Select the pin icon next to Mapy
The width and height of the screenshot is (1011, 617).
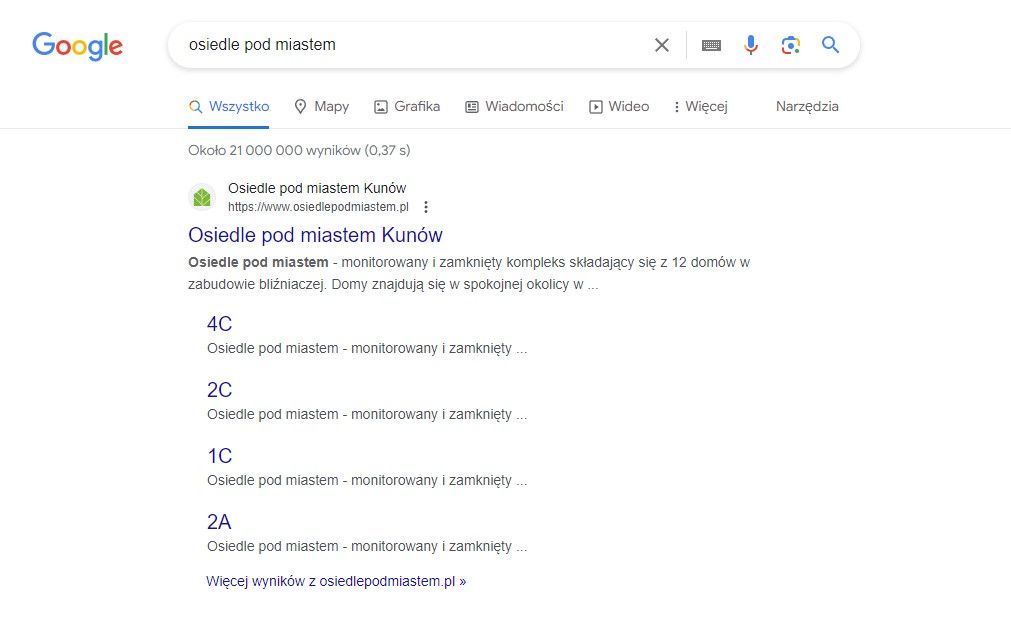point(303,105)
